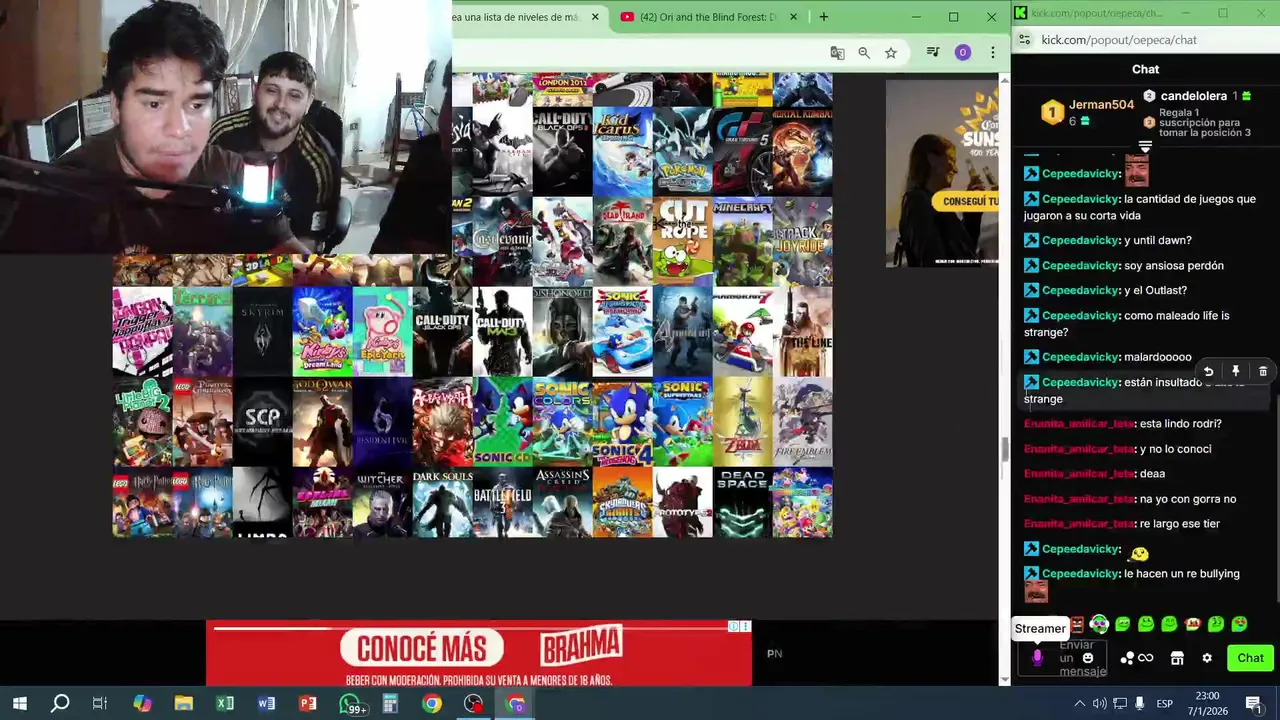
Task: Switch ESP input language indicator
Action: [x=1165, y=704]
